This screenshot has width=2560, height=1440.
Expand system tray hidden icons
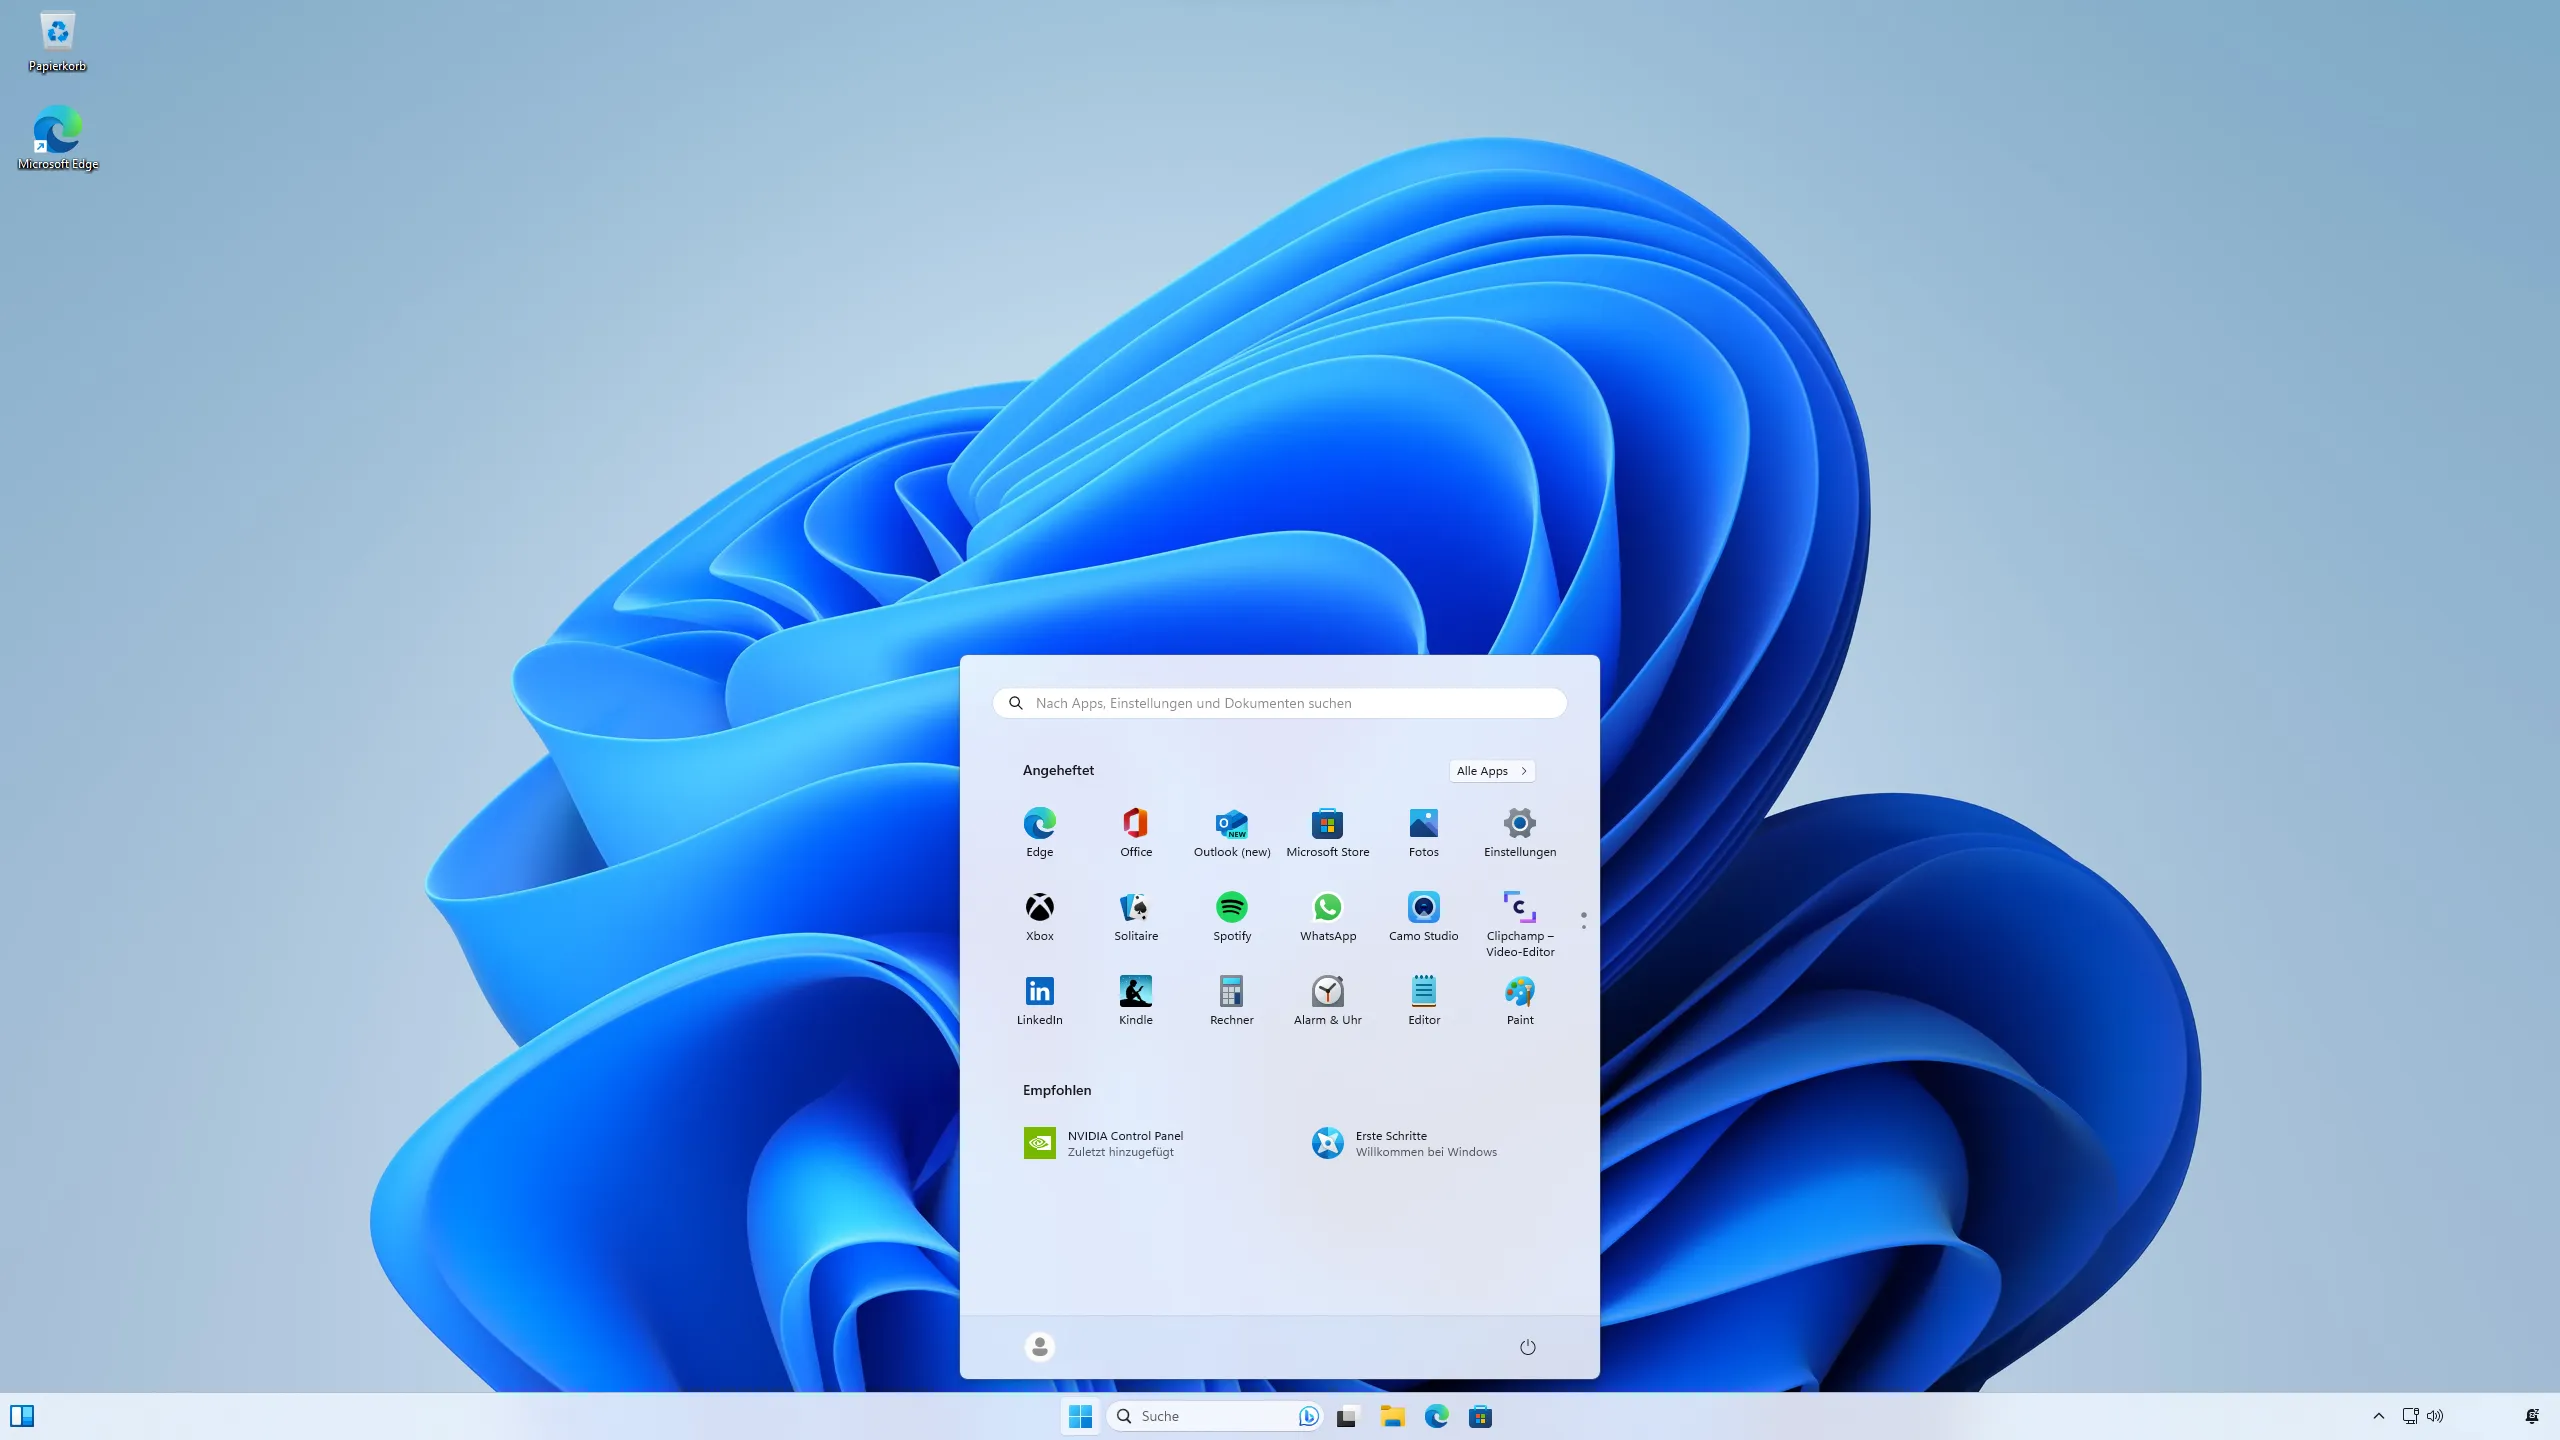pyautogui.click(x=2377, y=1415)
